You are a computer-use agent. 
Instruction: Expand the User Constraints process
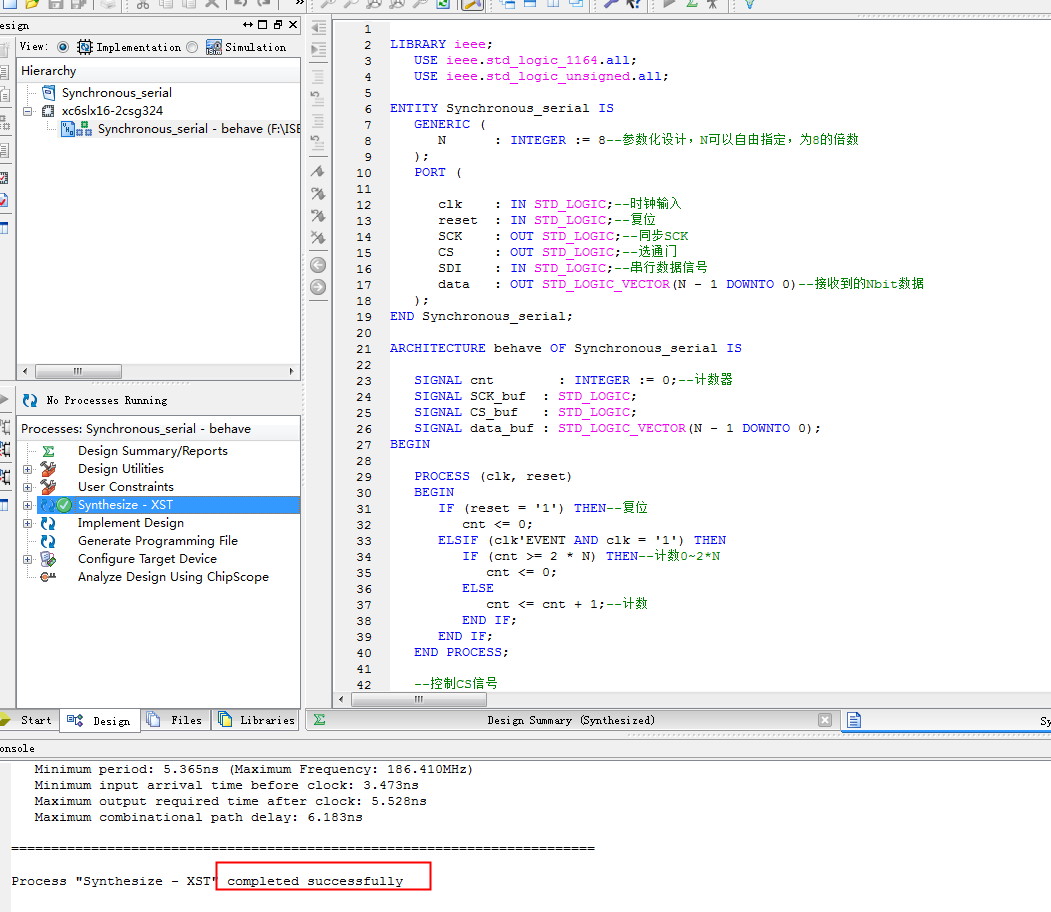(27, 487)
